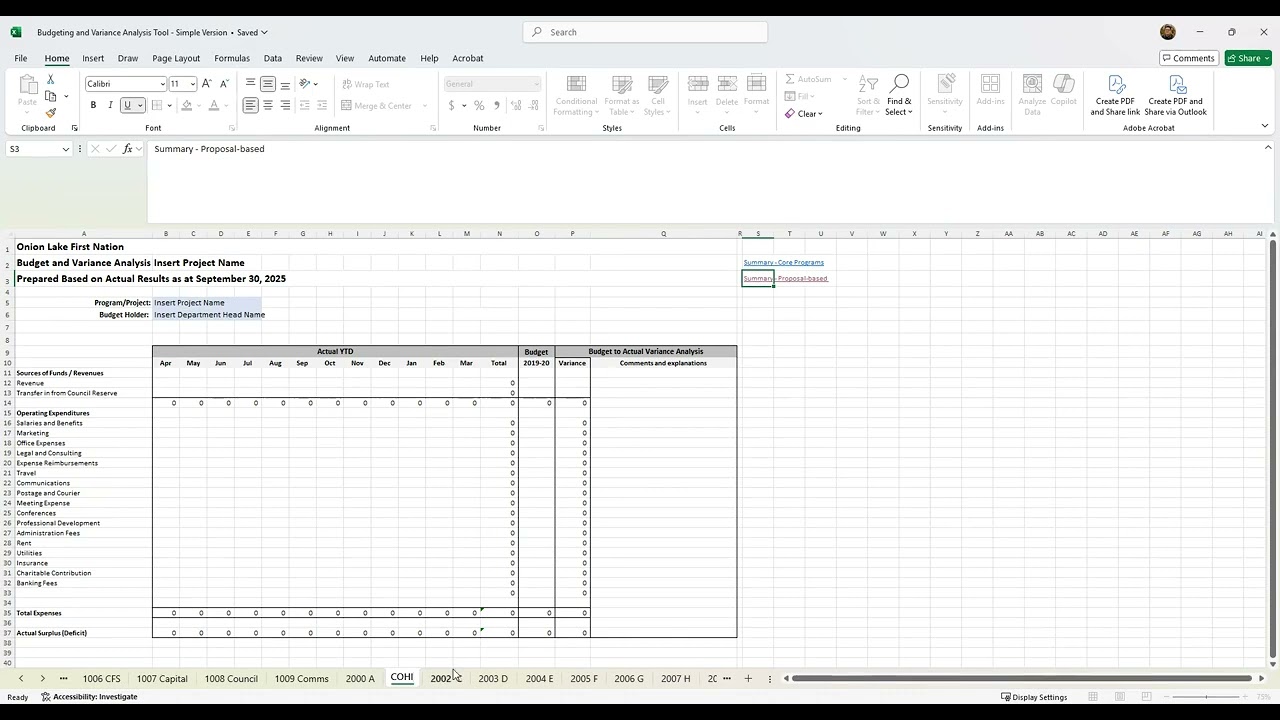The height and width of the screenshot is (720, 1280).
Task: Click Accessibility: Investigate in status bar
Action: point(89,697)
